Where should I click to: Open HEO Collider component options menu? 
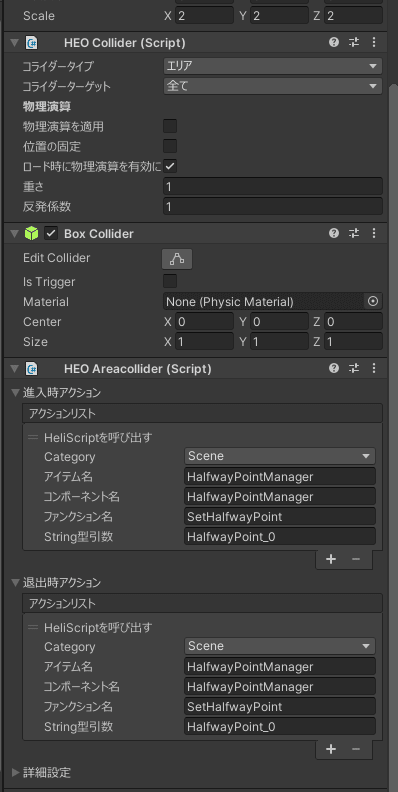point(374,42)
